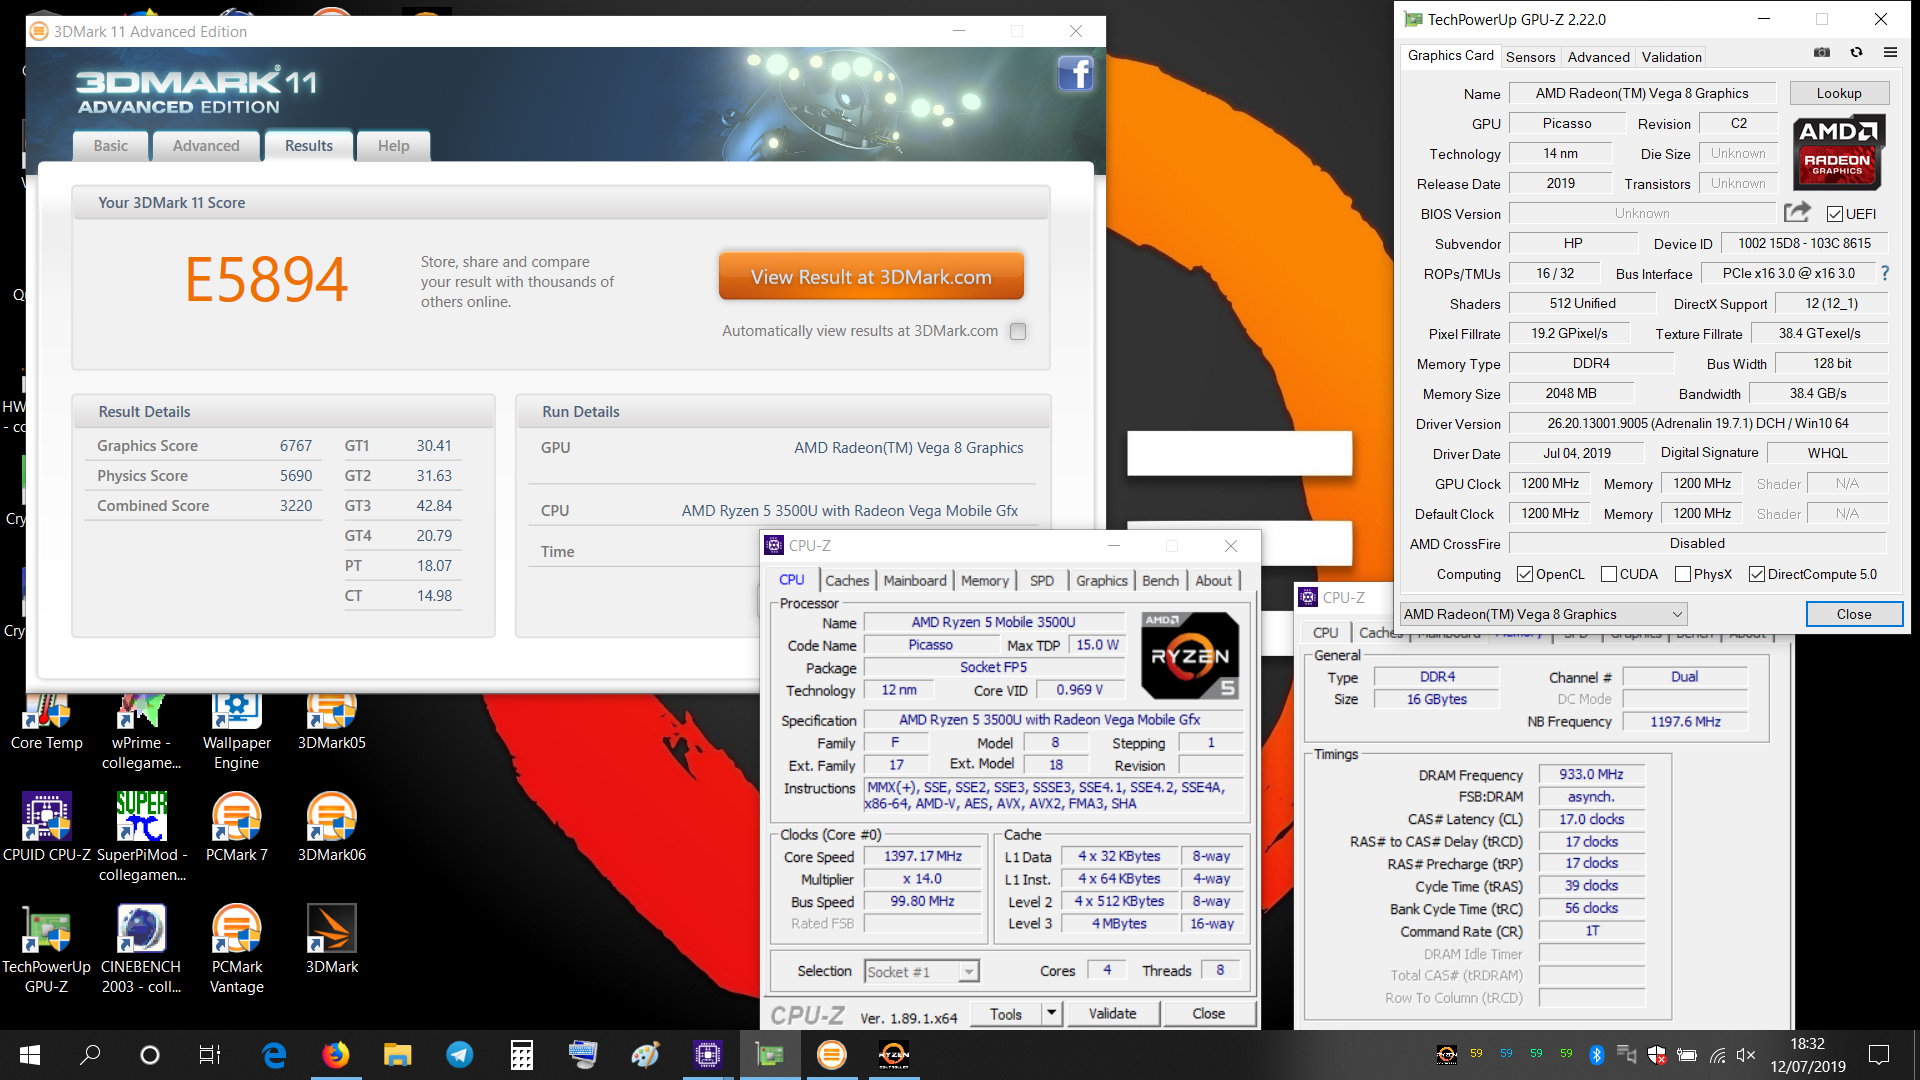Click the Ryzen Controller taskbar icon
Image resolution: width=1920 pixels, height=1080 pixels.
pyautogui.click(x=893, y=1054)
